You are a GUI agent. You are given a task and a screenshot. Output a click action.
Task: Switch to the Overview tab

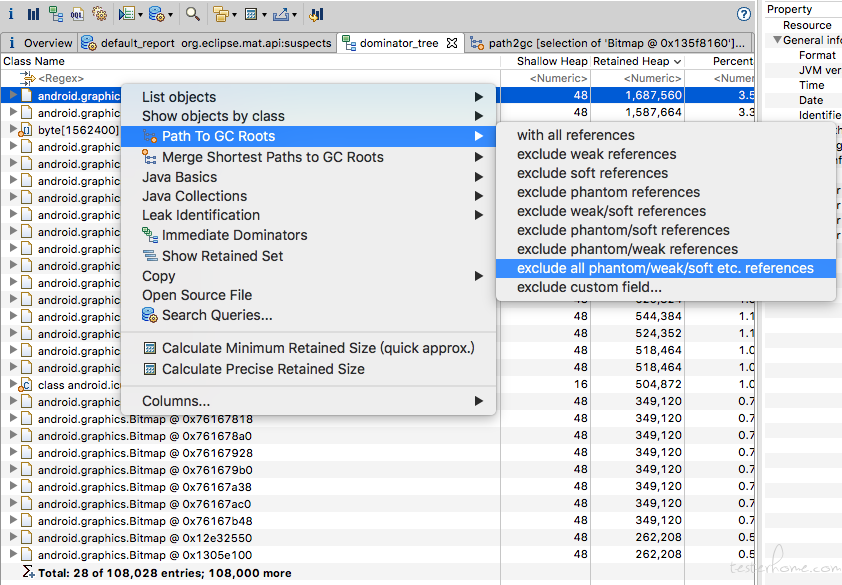(x=47, y=43)
